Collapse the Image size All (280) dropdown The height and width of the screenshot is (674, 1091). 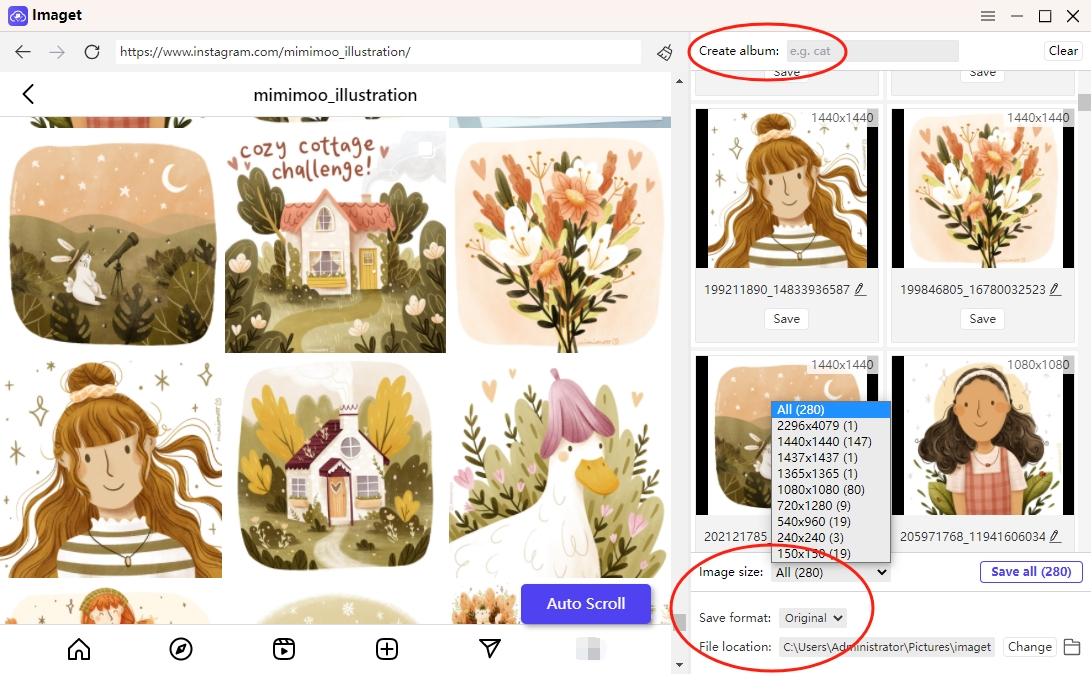click(831, 572)
